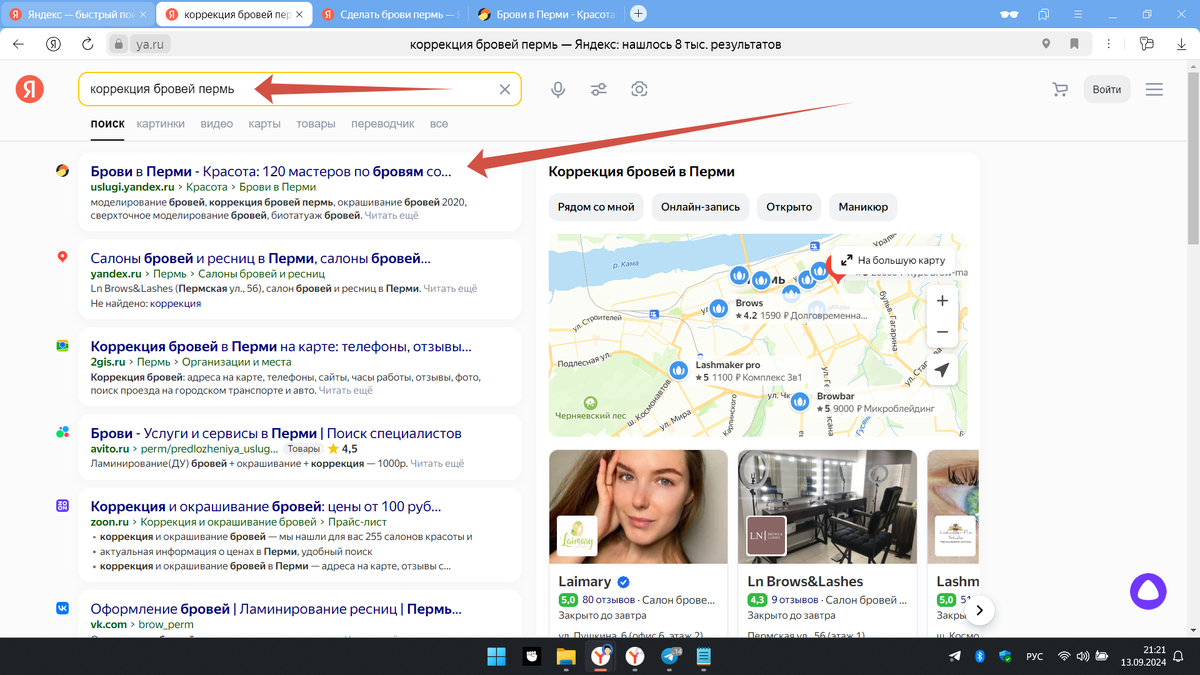Expand 'Читать ещё' under uslugi.yandex.ru result
1200x675 pixels.
tap(392, 215)
